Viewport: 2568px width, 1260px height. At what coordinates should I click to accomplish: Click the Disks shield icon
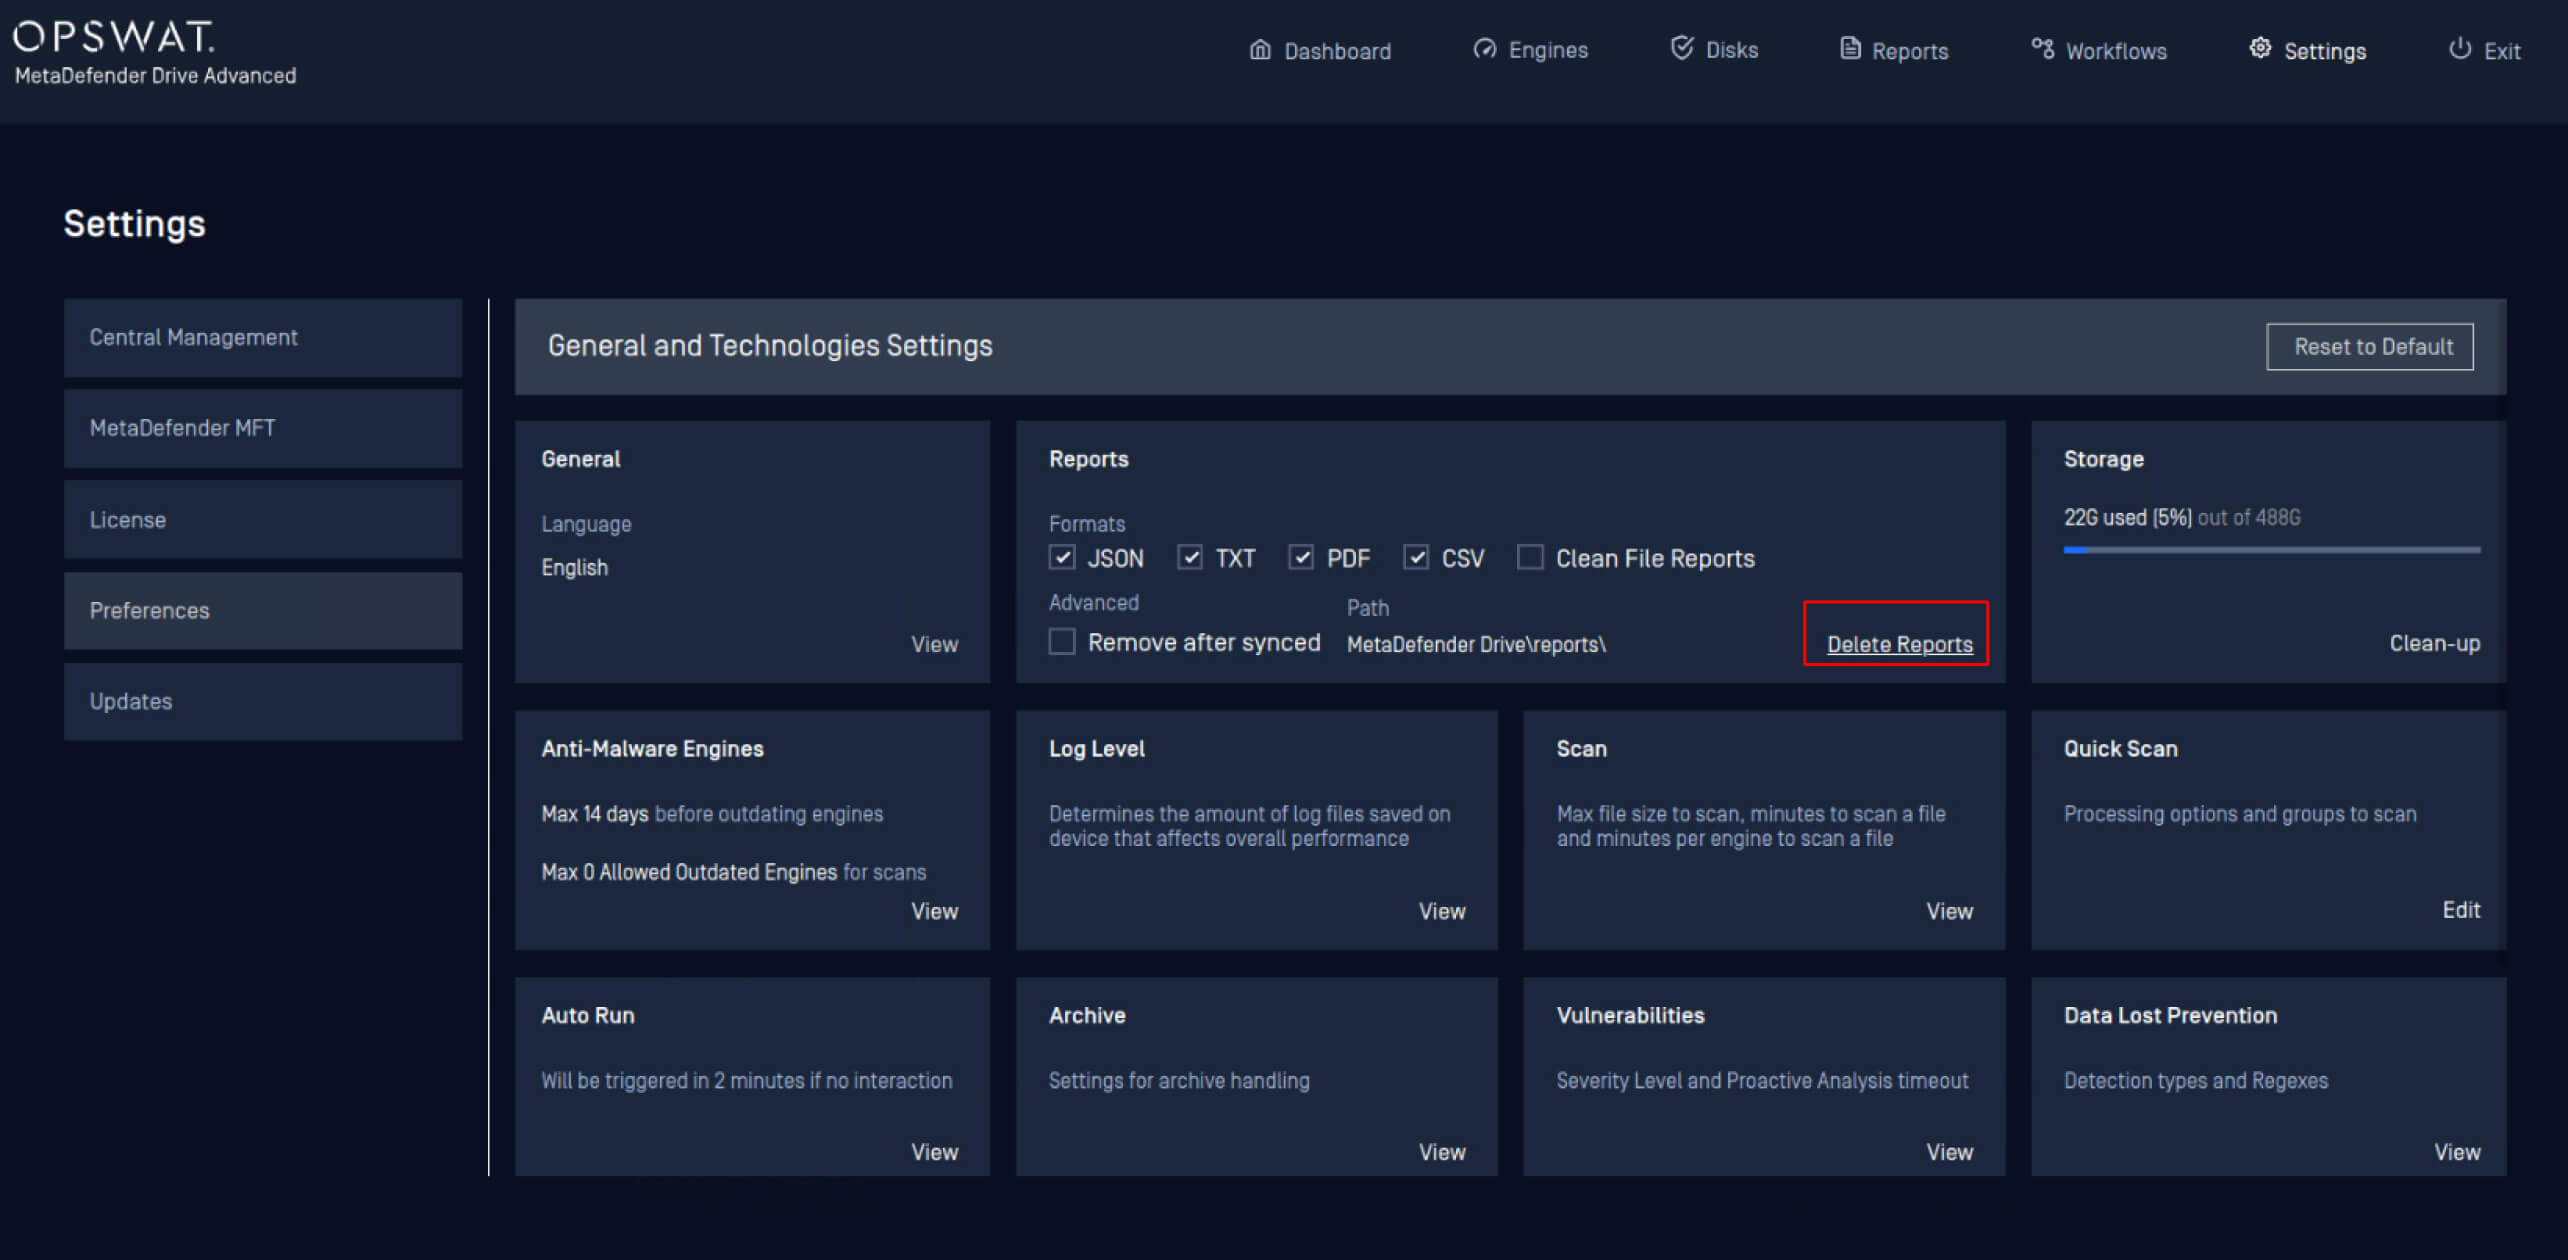point(1682,48)
